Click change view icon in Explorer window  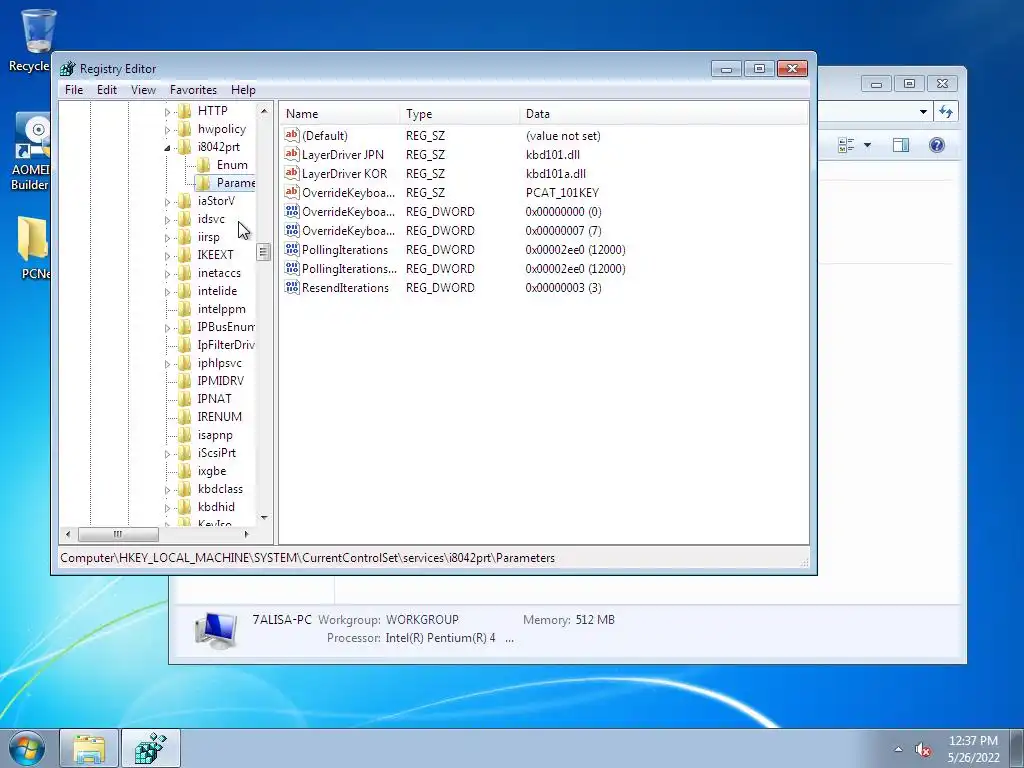(846, 145)
